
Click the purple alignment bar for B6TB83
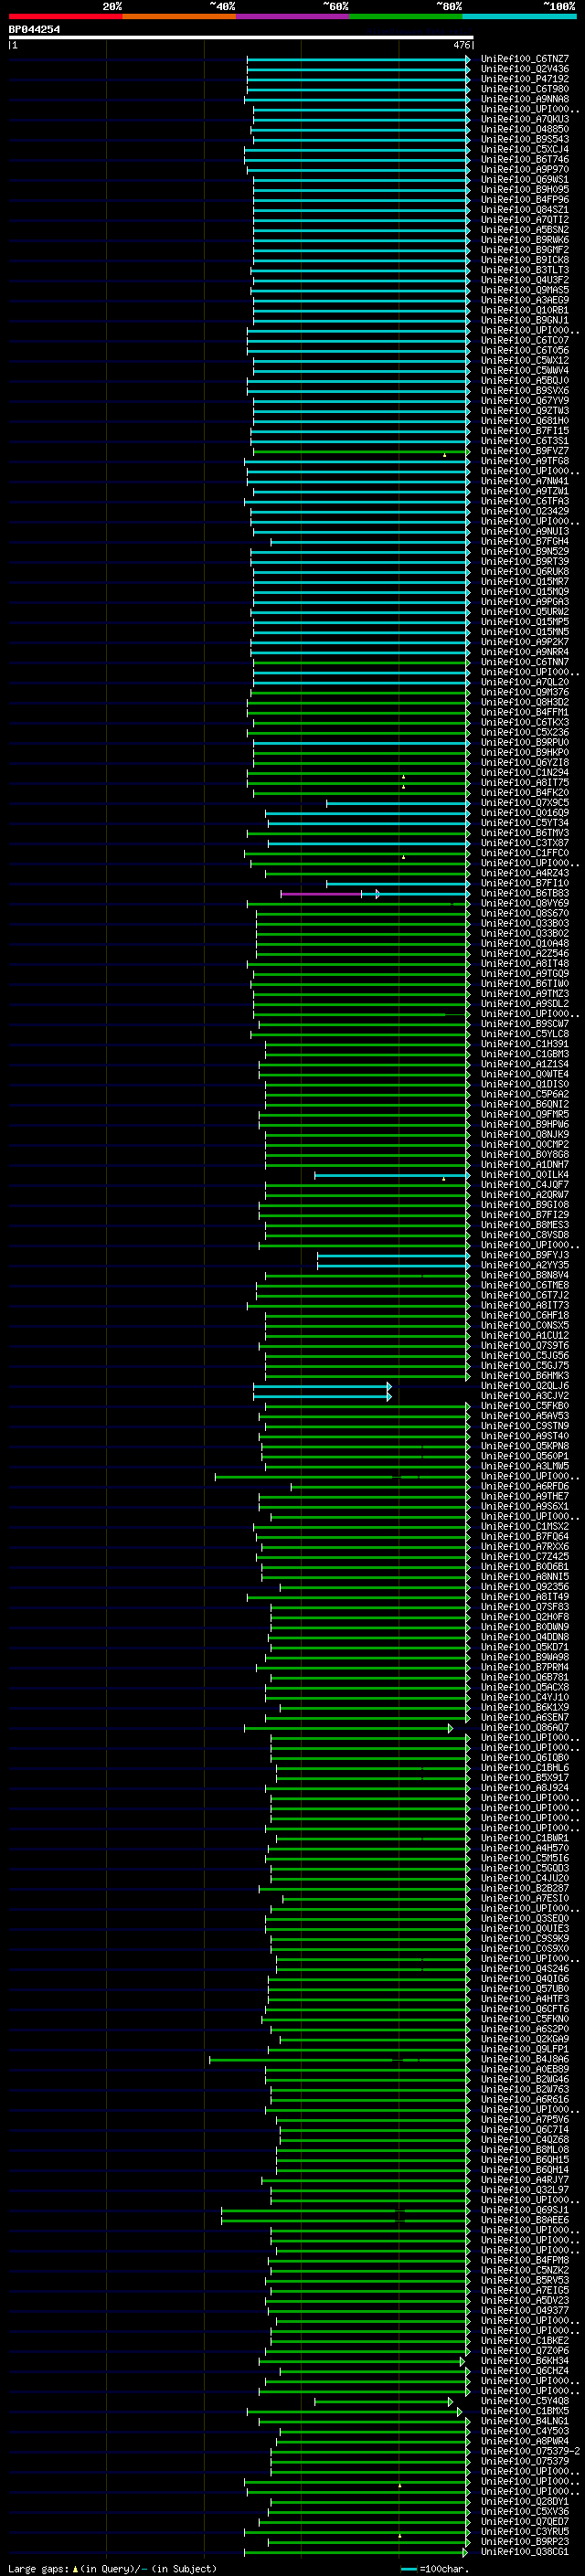click(x=320, y=894)
